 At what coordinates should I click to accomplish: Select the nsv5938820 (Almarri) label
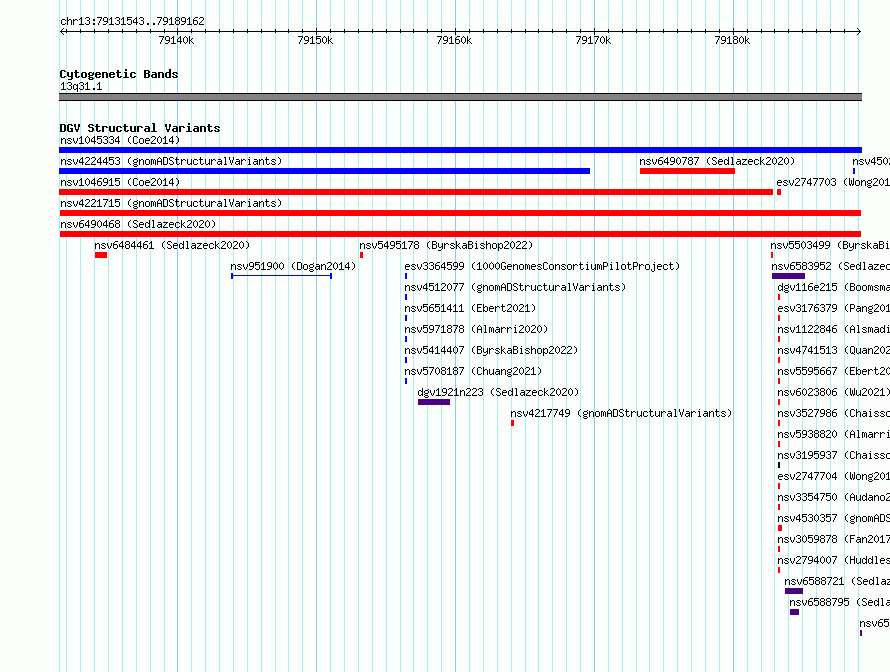tap(833, 434)
